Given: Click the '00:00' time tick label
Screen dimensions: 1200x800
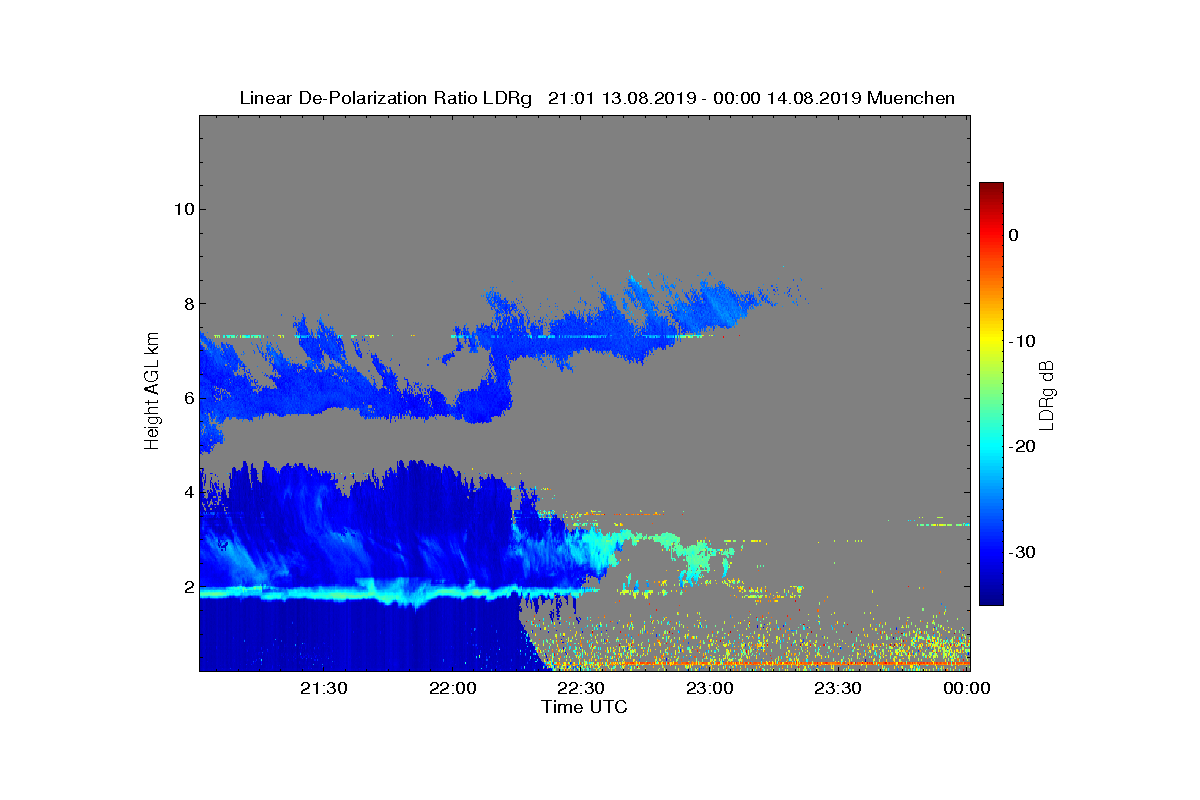Looking at the screenshot, I should click(x=966, y=688).
